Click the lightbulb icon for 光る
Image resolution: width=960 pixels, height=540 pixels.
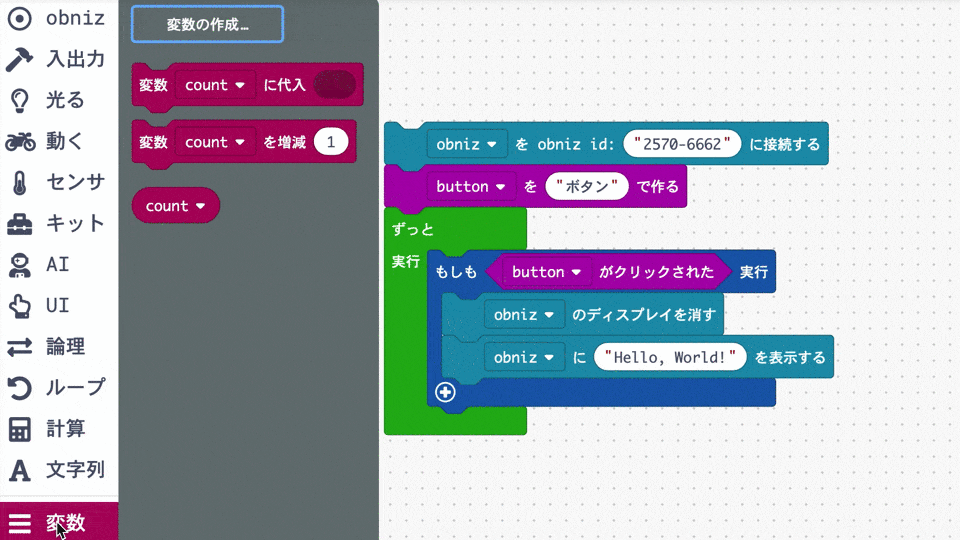(20, 100)
